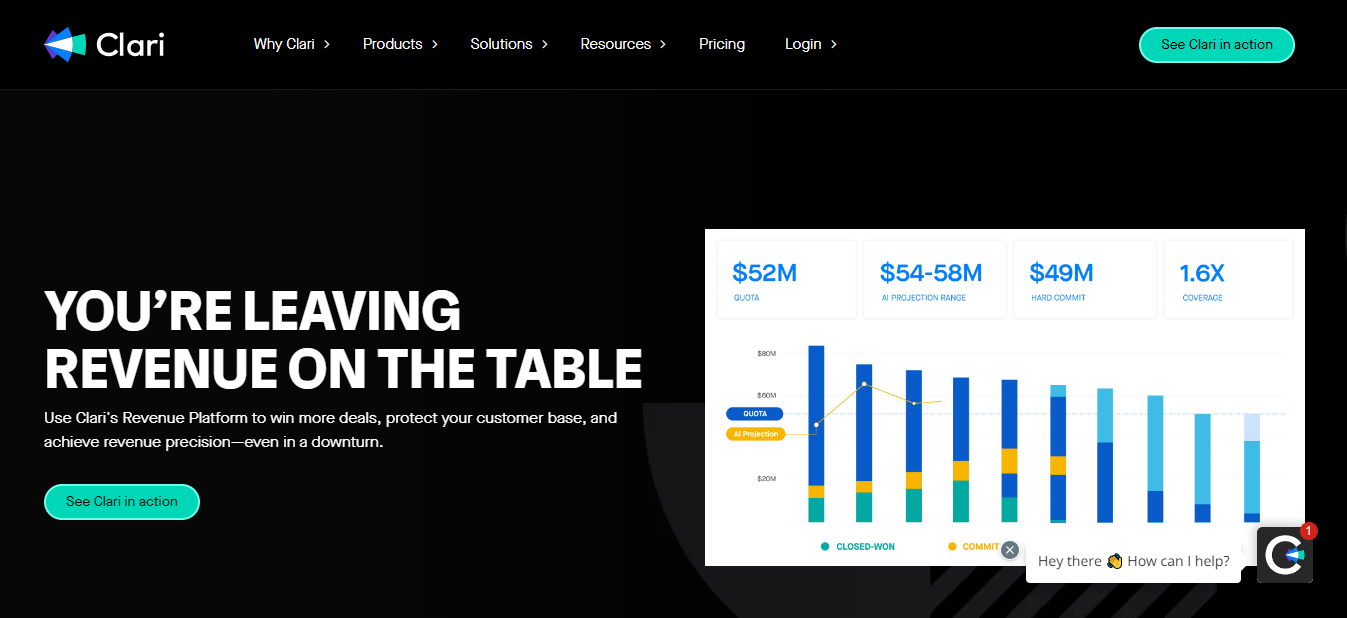Viewport: 1347px width, 618px height.
Task: Expand the chevron next to Why Clari
Action: (327, 44)
